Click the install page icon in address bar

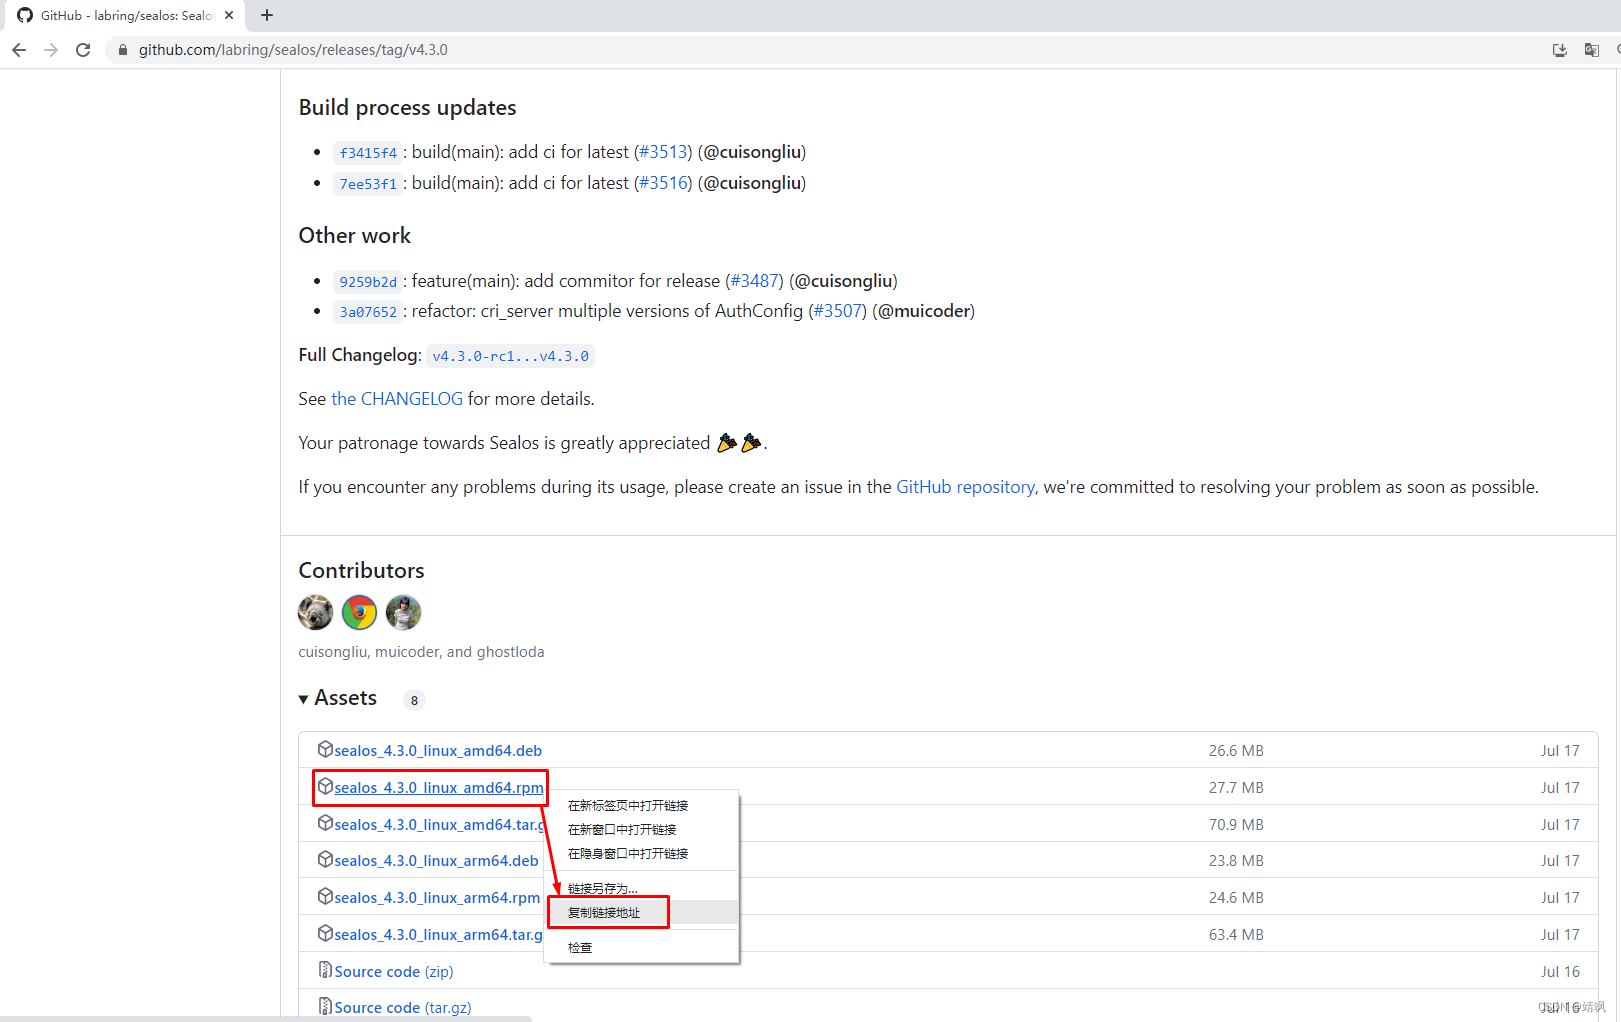[1559, 50]
